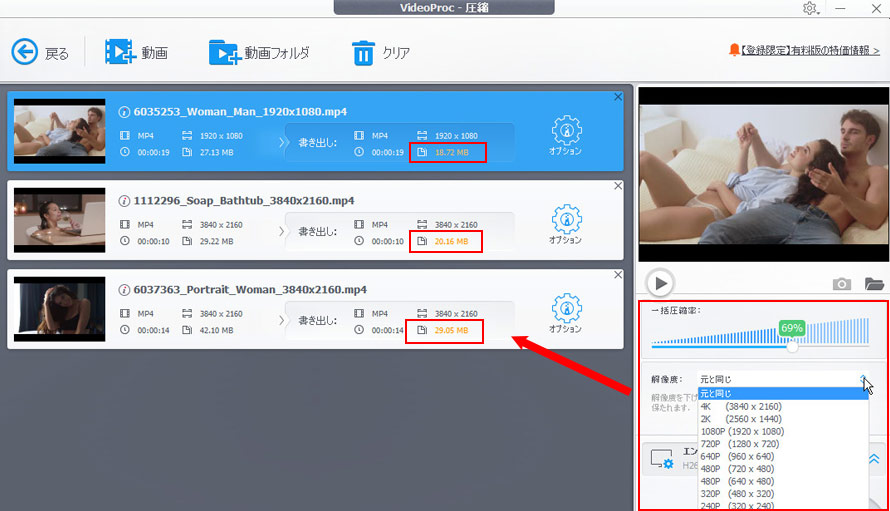Expand the encoder panel double chevron
This screenshot has height=511, width=890.
[875, 459]
